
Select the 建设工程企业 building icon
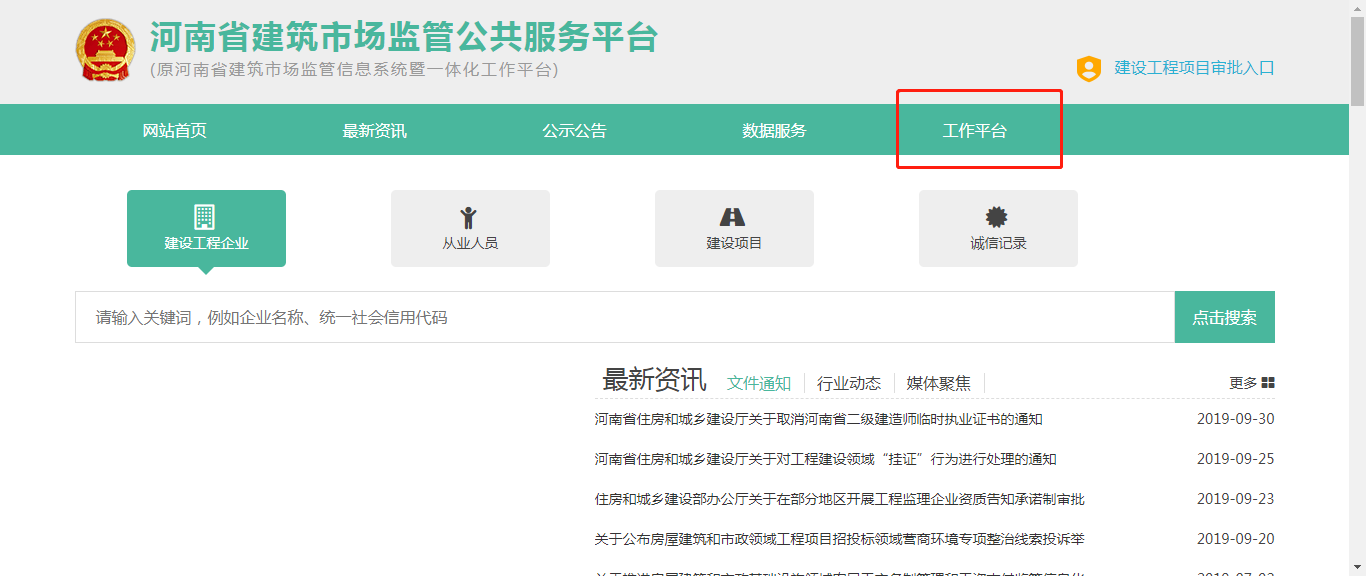(x=205, y=217)
